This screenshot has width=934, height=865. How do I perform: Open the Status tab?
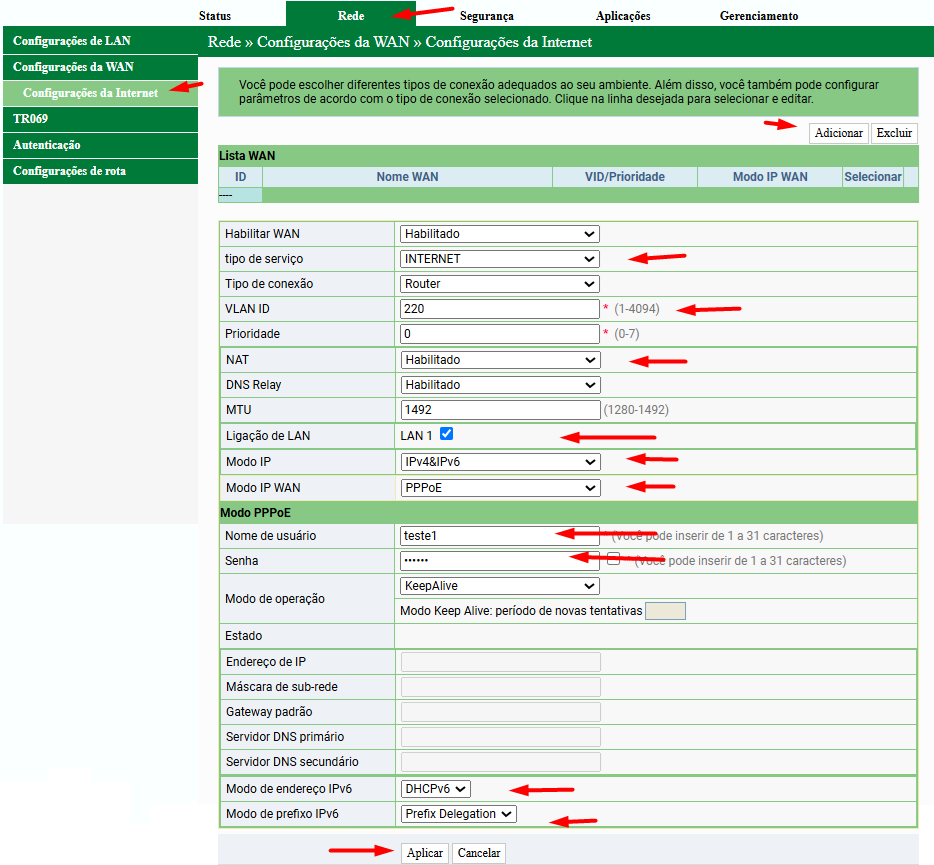pos(215,16)
